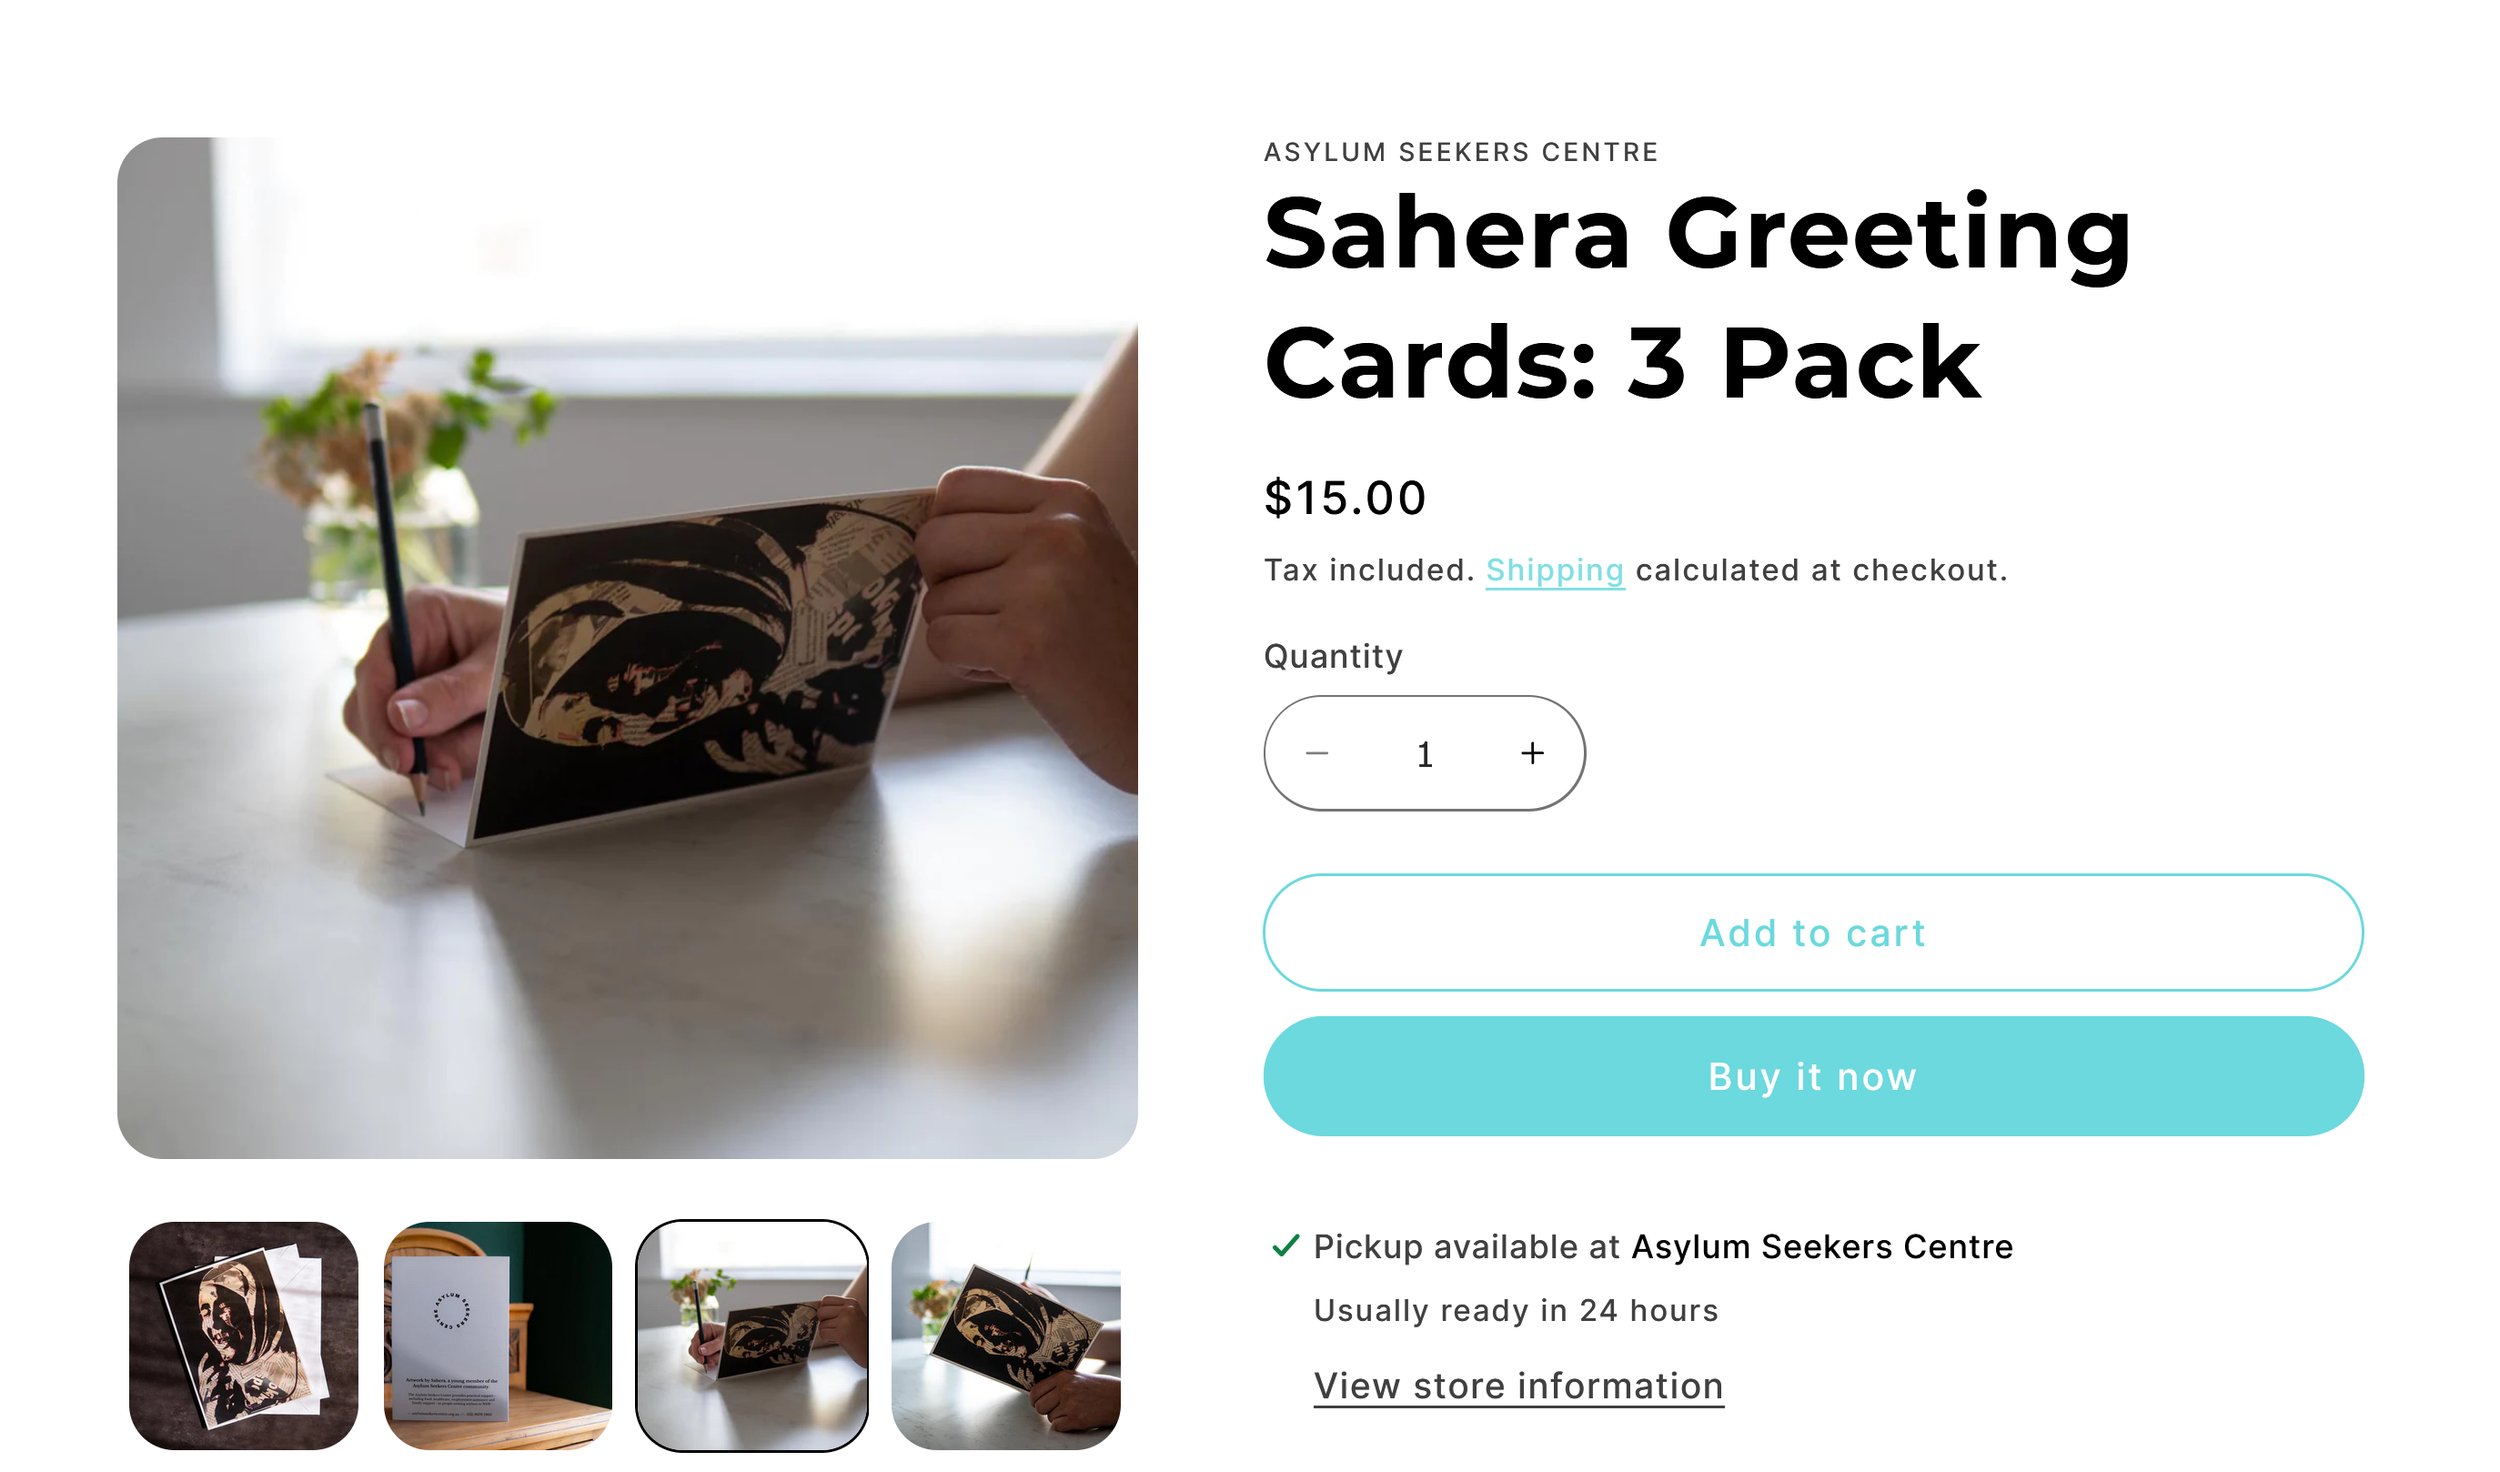Decrease quantity with the minus icon
This screenshot has height=1472, width=2500.
1317,754
